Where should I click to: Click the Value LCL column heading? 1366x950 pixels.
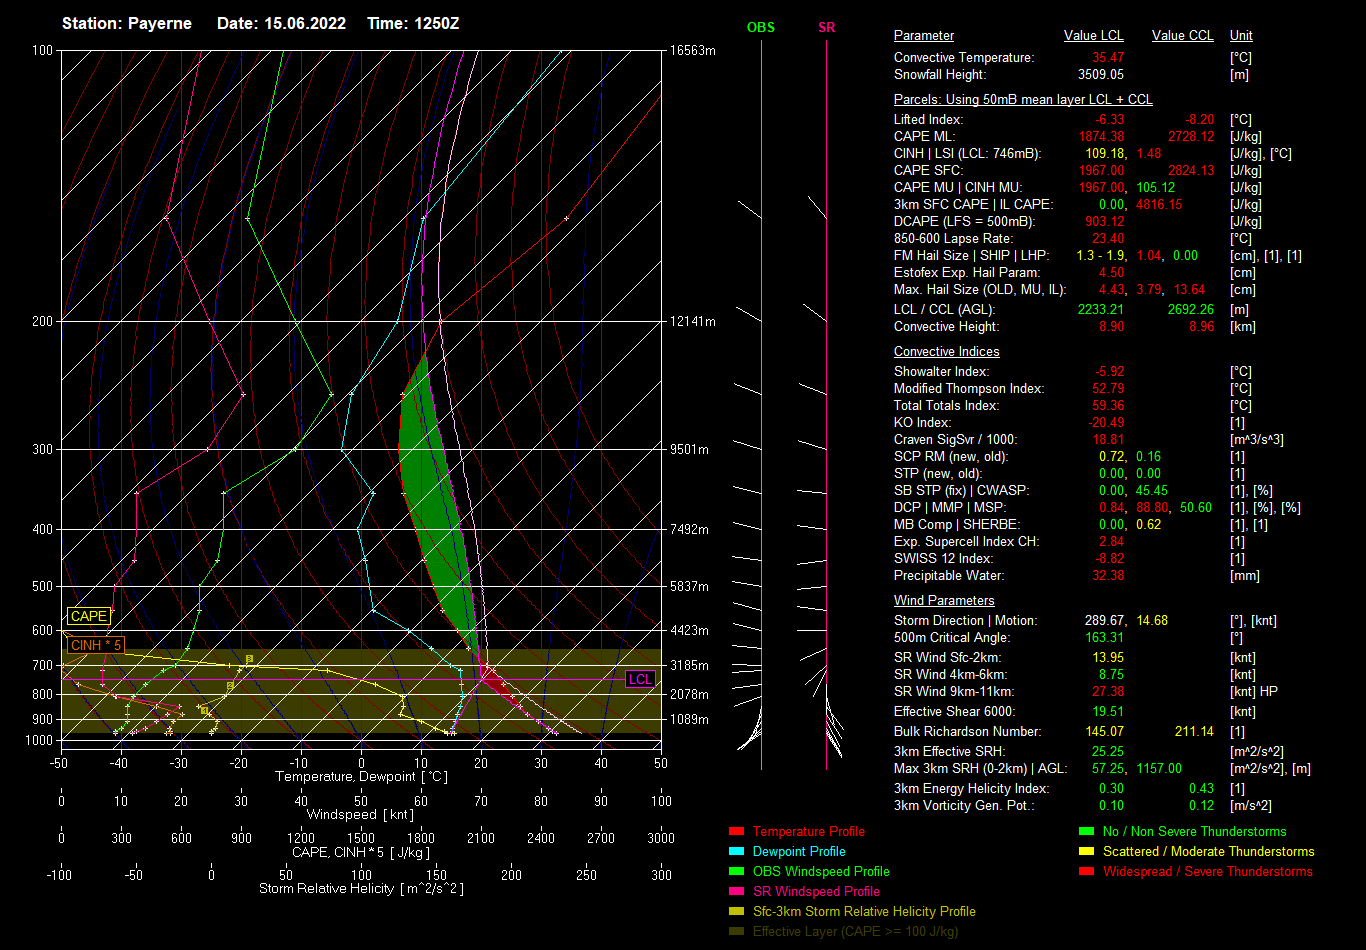[1093, 36]
